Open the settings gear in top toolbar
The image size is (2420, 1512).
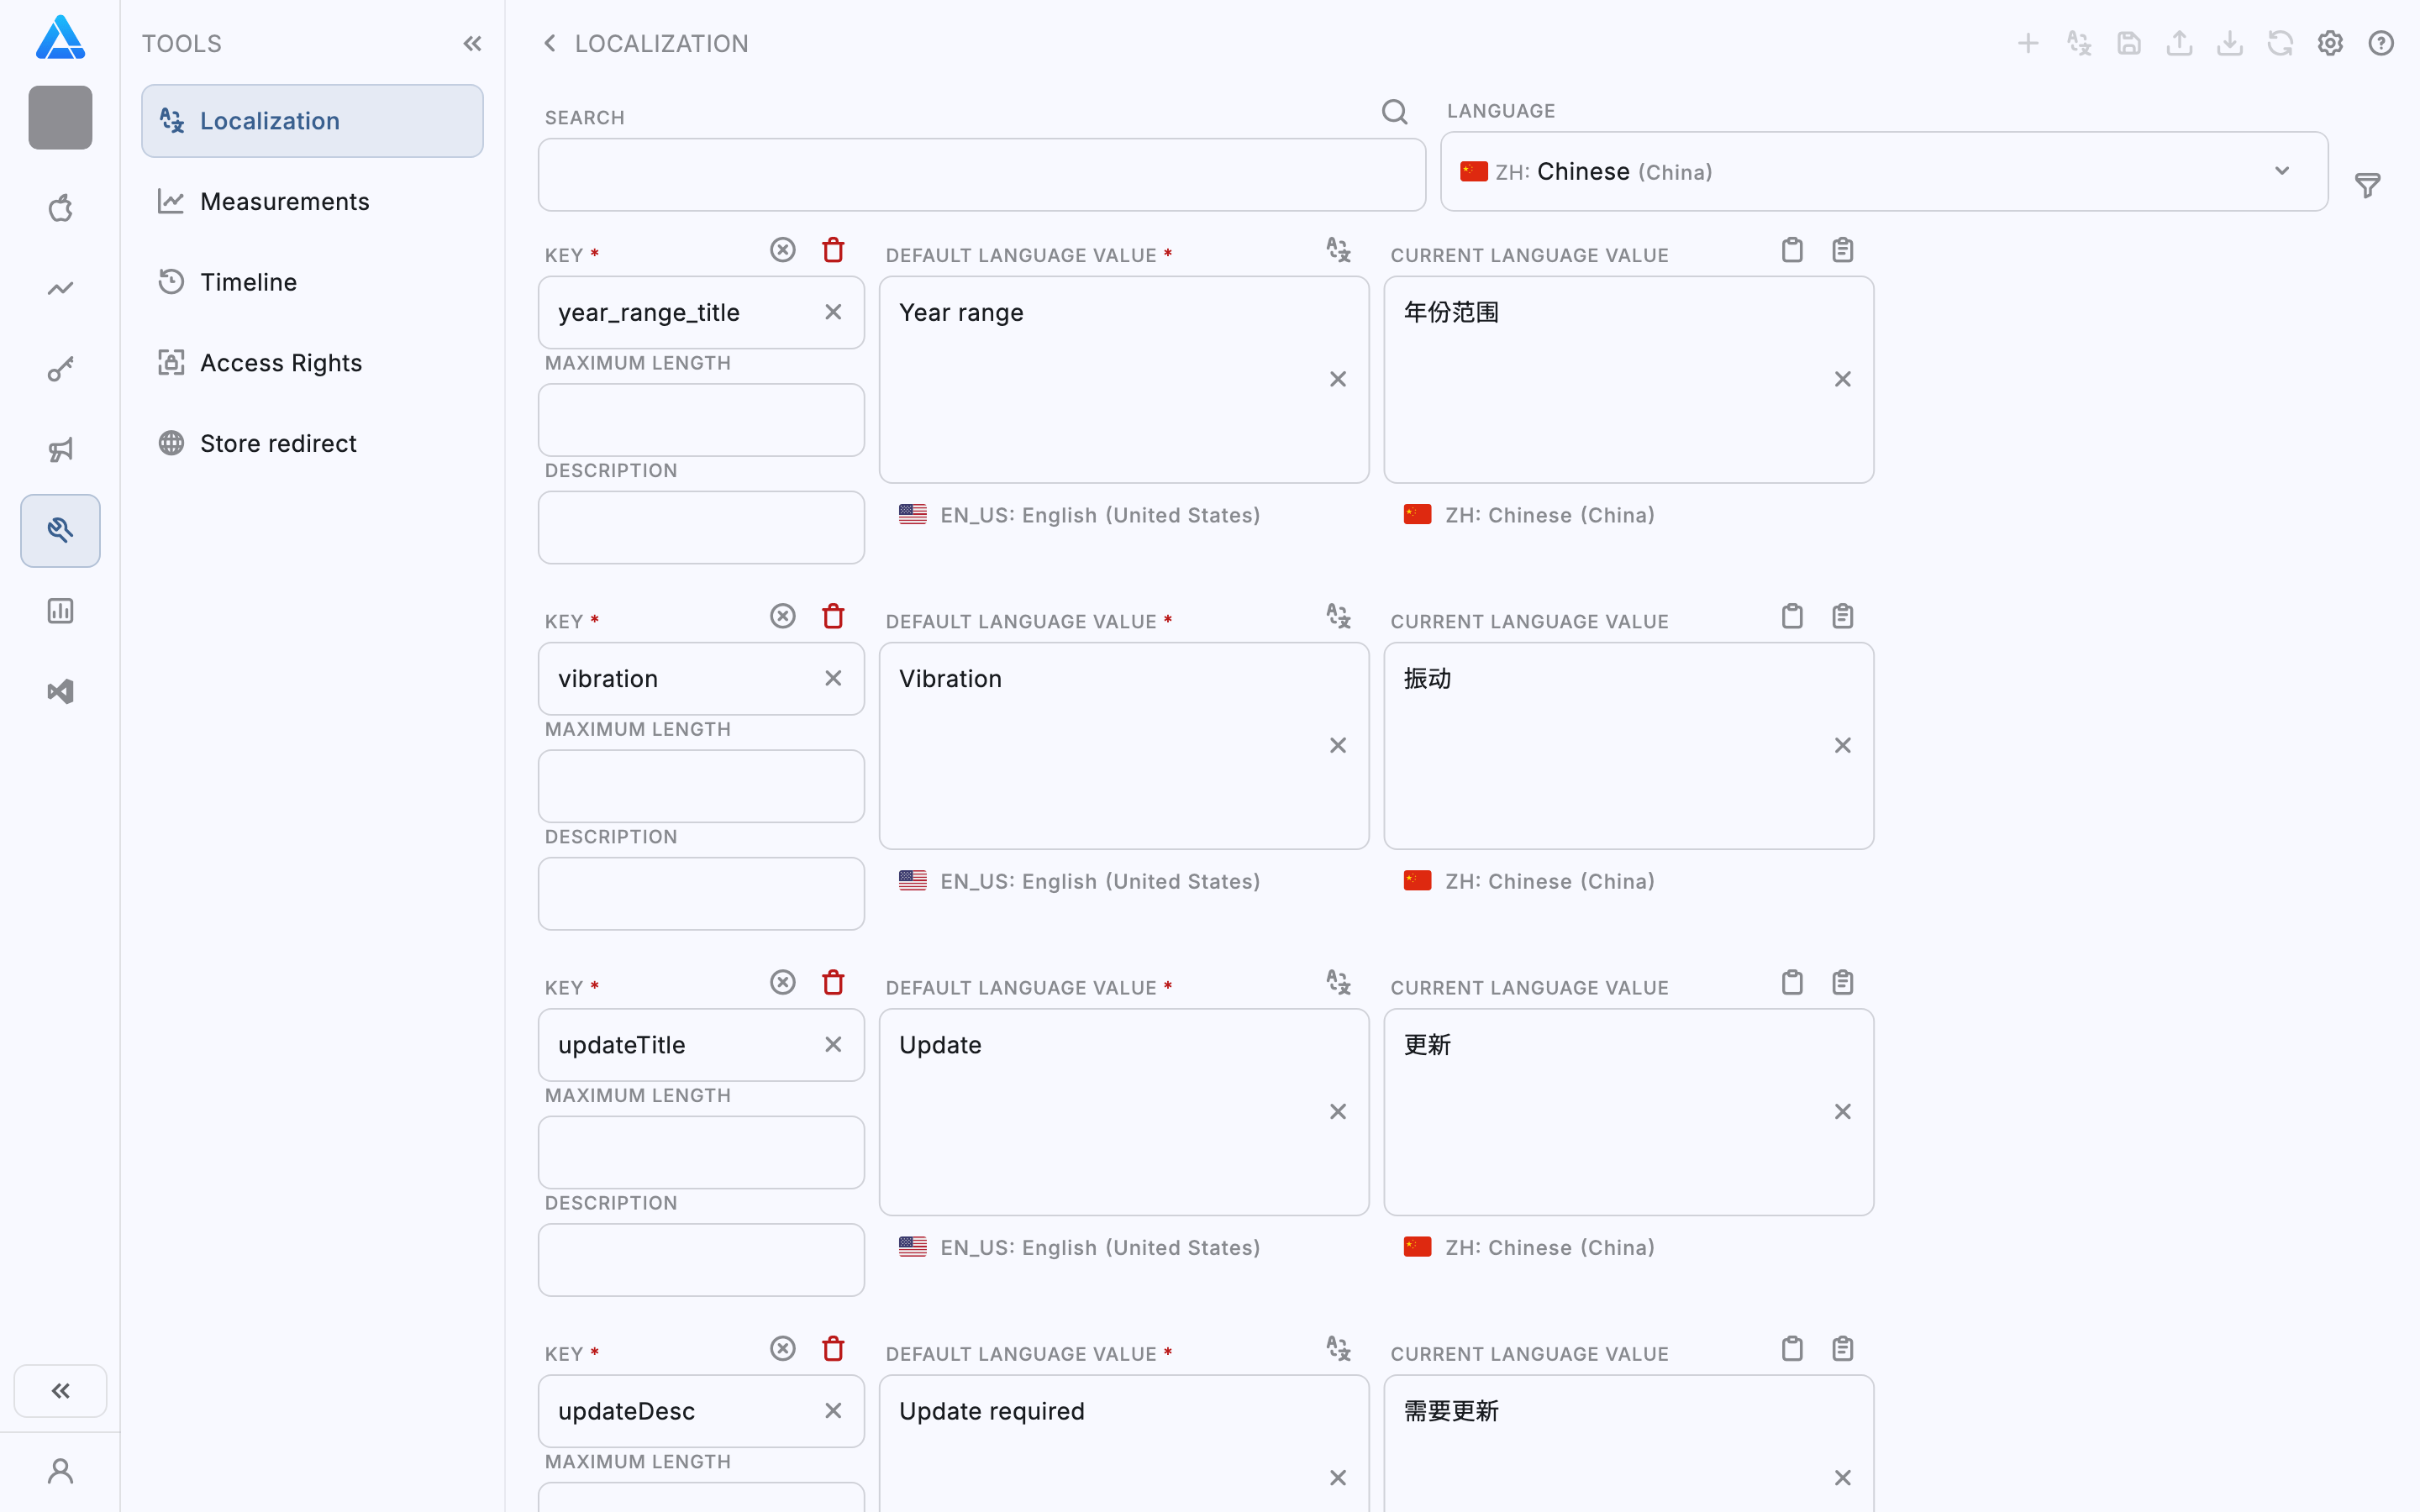coord(2330,43)
